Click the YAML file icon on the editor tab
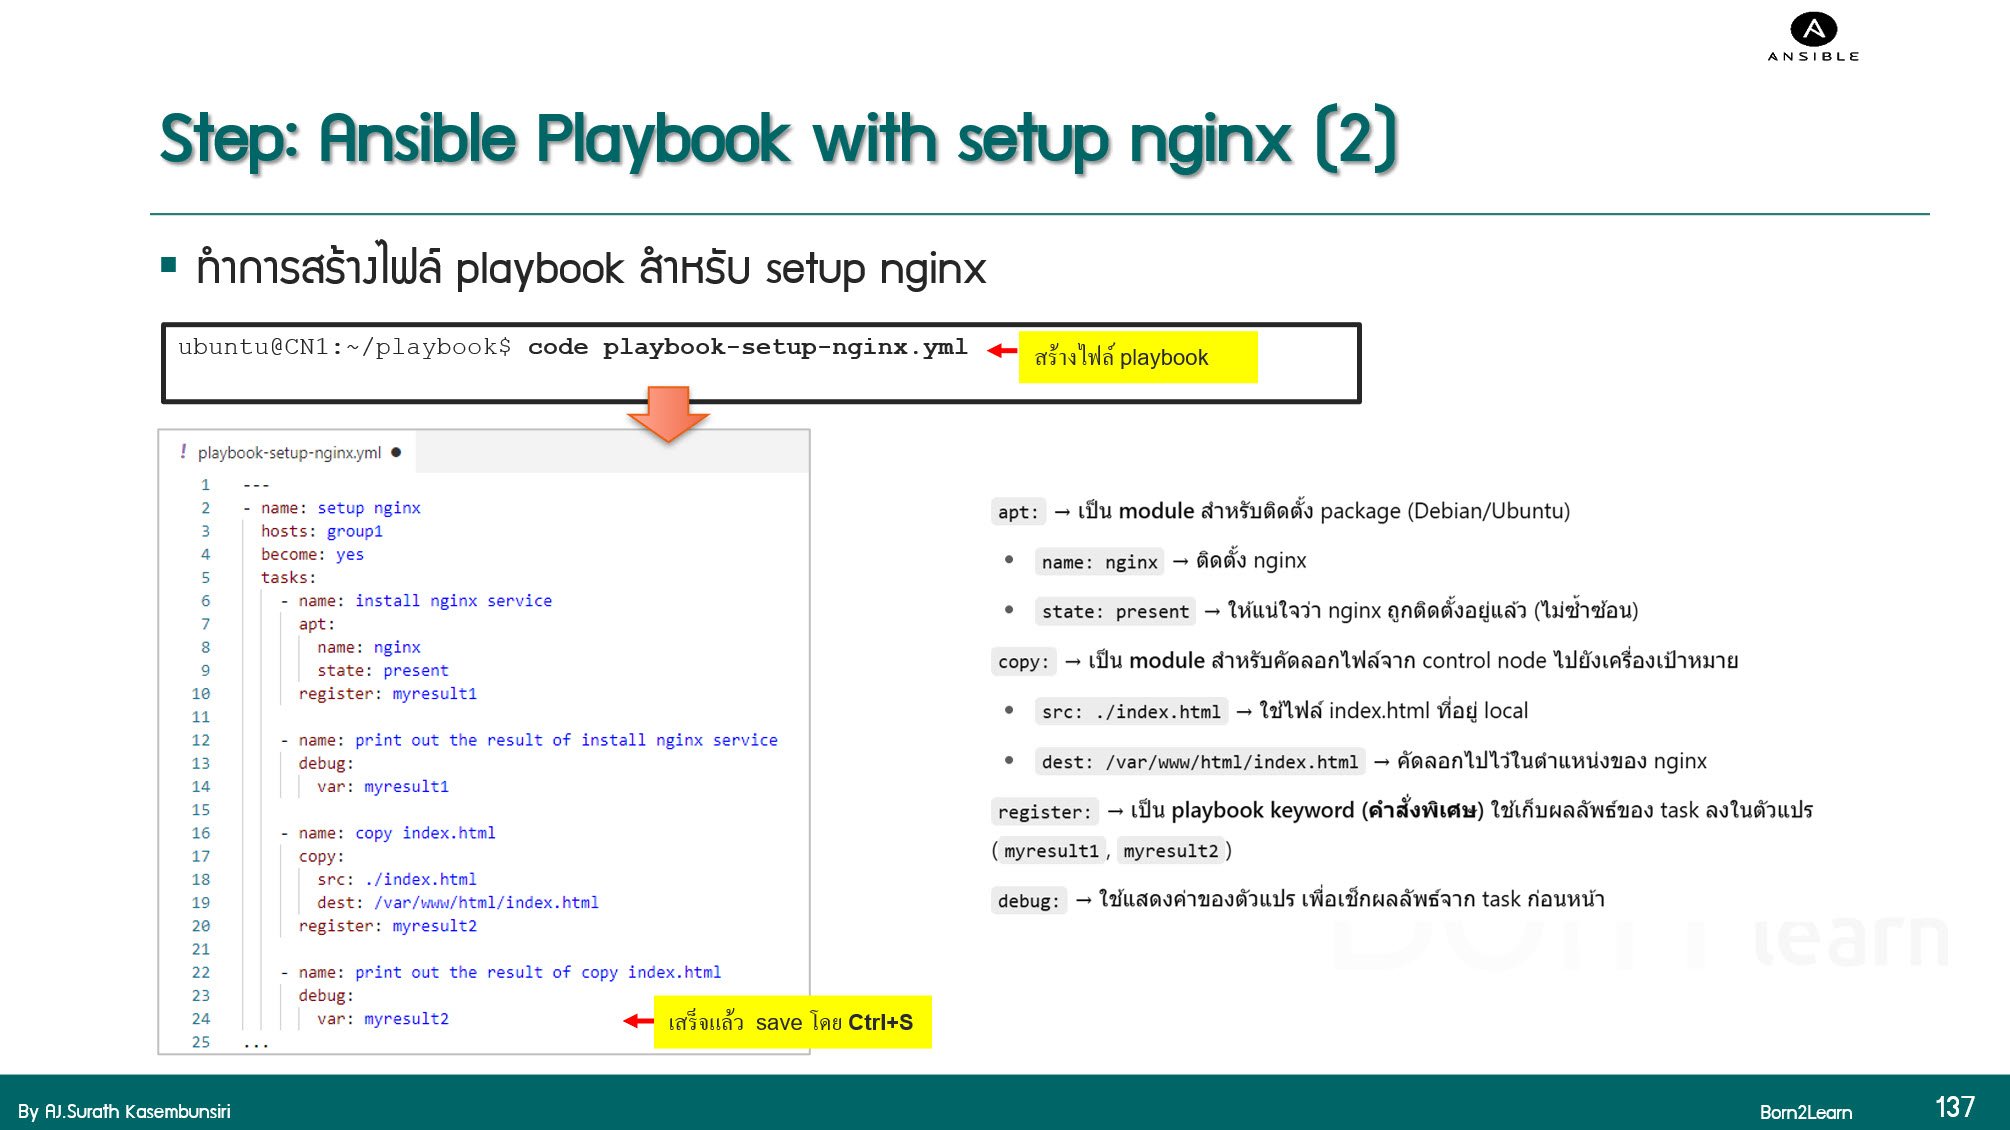The width and height of the screenshot is (2010, 1130). pos(183,452)
